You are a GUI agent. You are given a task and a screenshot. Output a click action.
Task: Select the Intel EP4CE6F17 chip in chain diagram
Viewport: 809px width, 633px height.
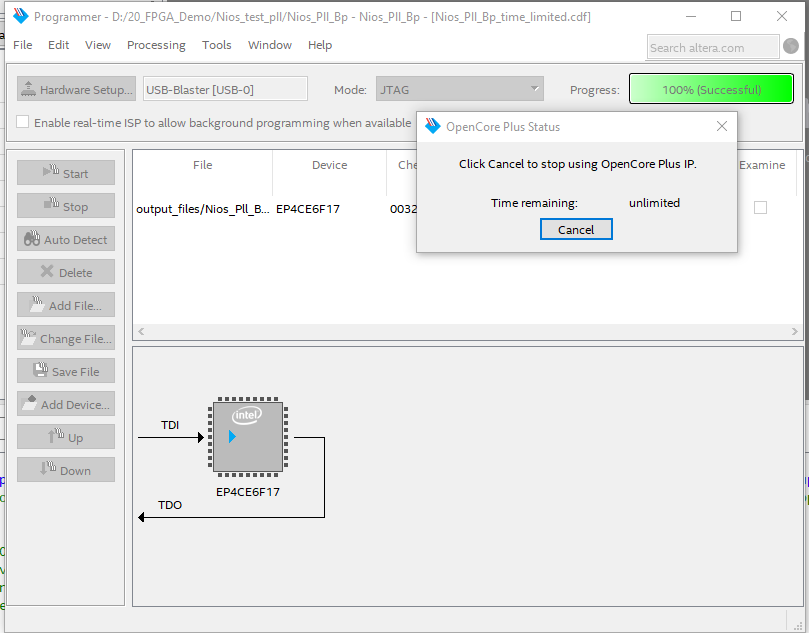248,437
